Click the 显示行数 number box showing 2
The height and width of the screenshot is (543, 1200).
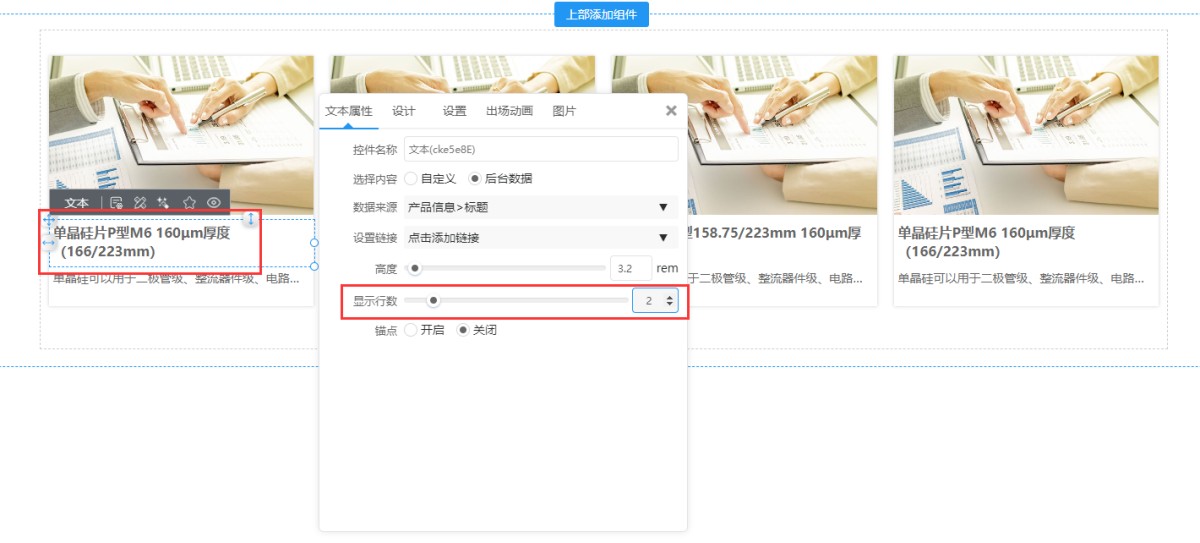click(x=655, y=300)
